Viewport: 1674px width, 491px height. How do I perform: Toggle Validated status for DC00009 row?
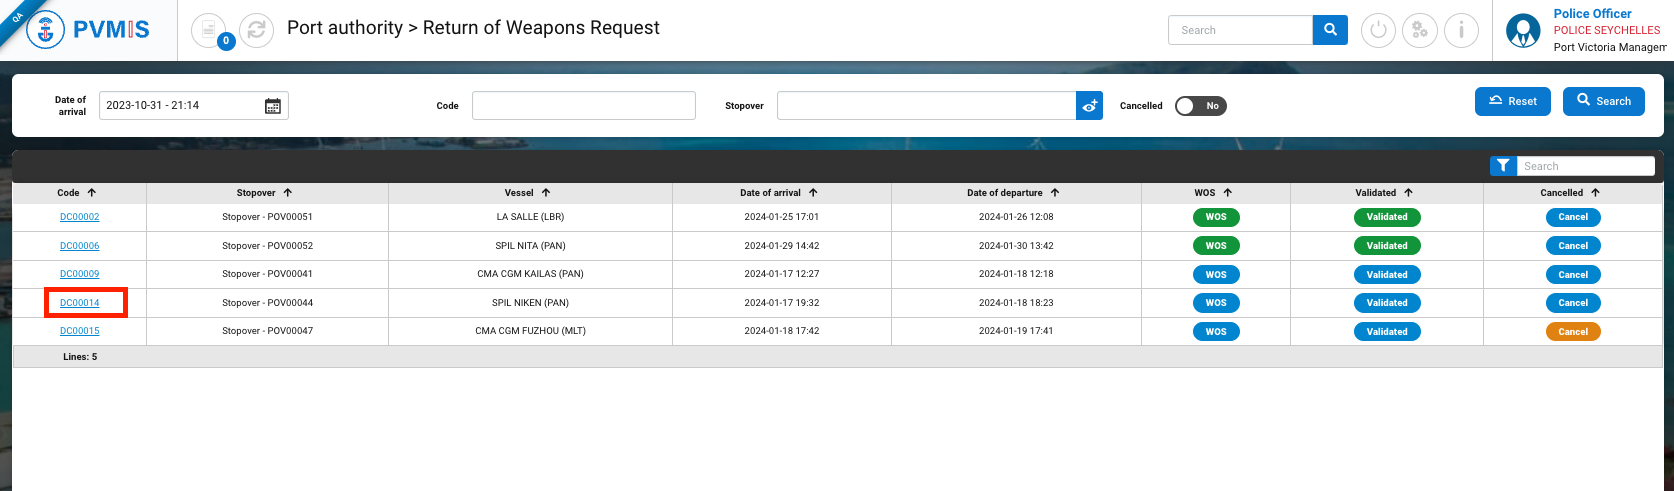[1386, 274]
